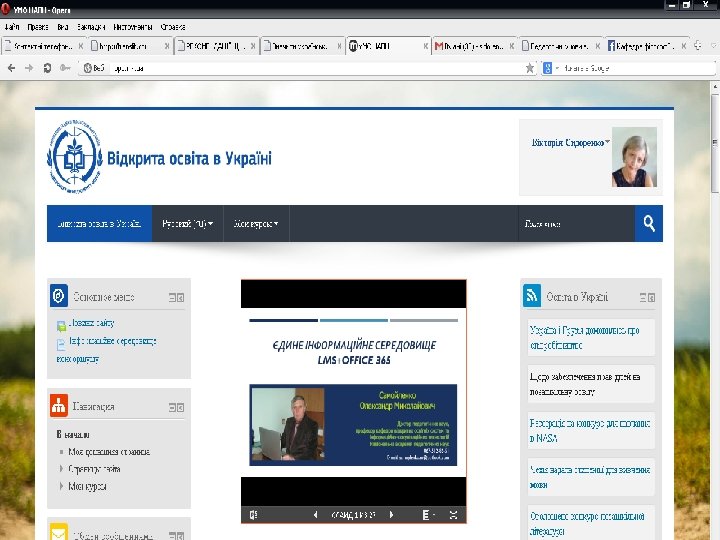The width and height of the screenshot is (720, 540).
Task: Open the Новини сайту forum link
Action: coord(91,323)
